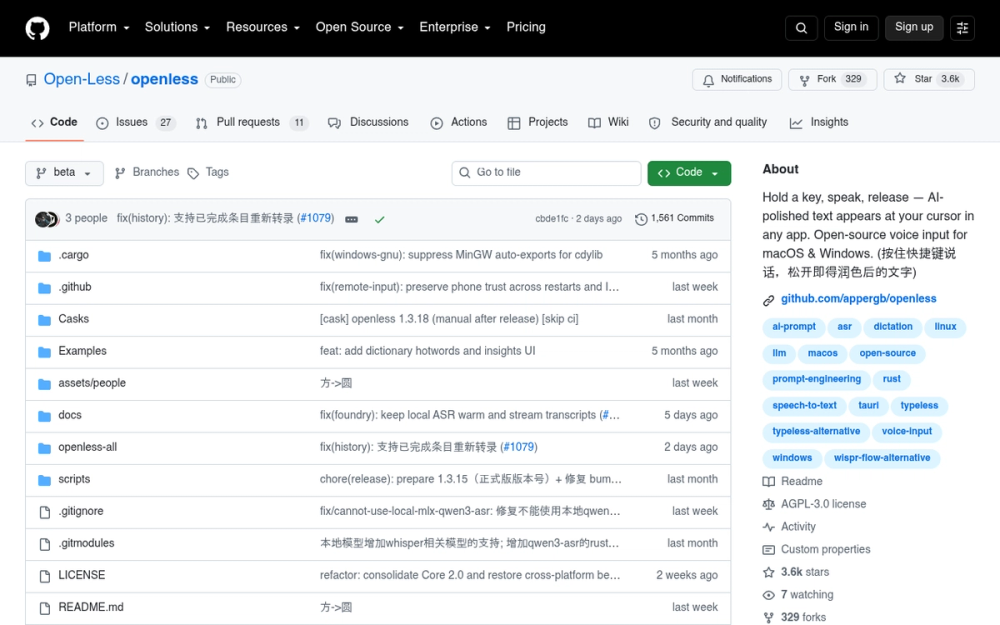Click the Sign up button
This screenshot has height=625, width=1000.
914,27
